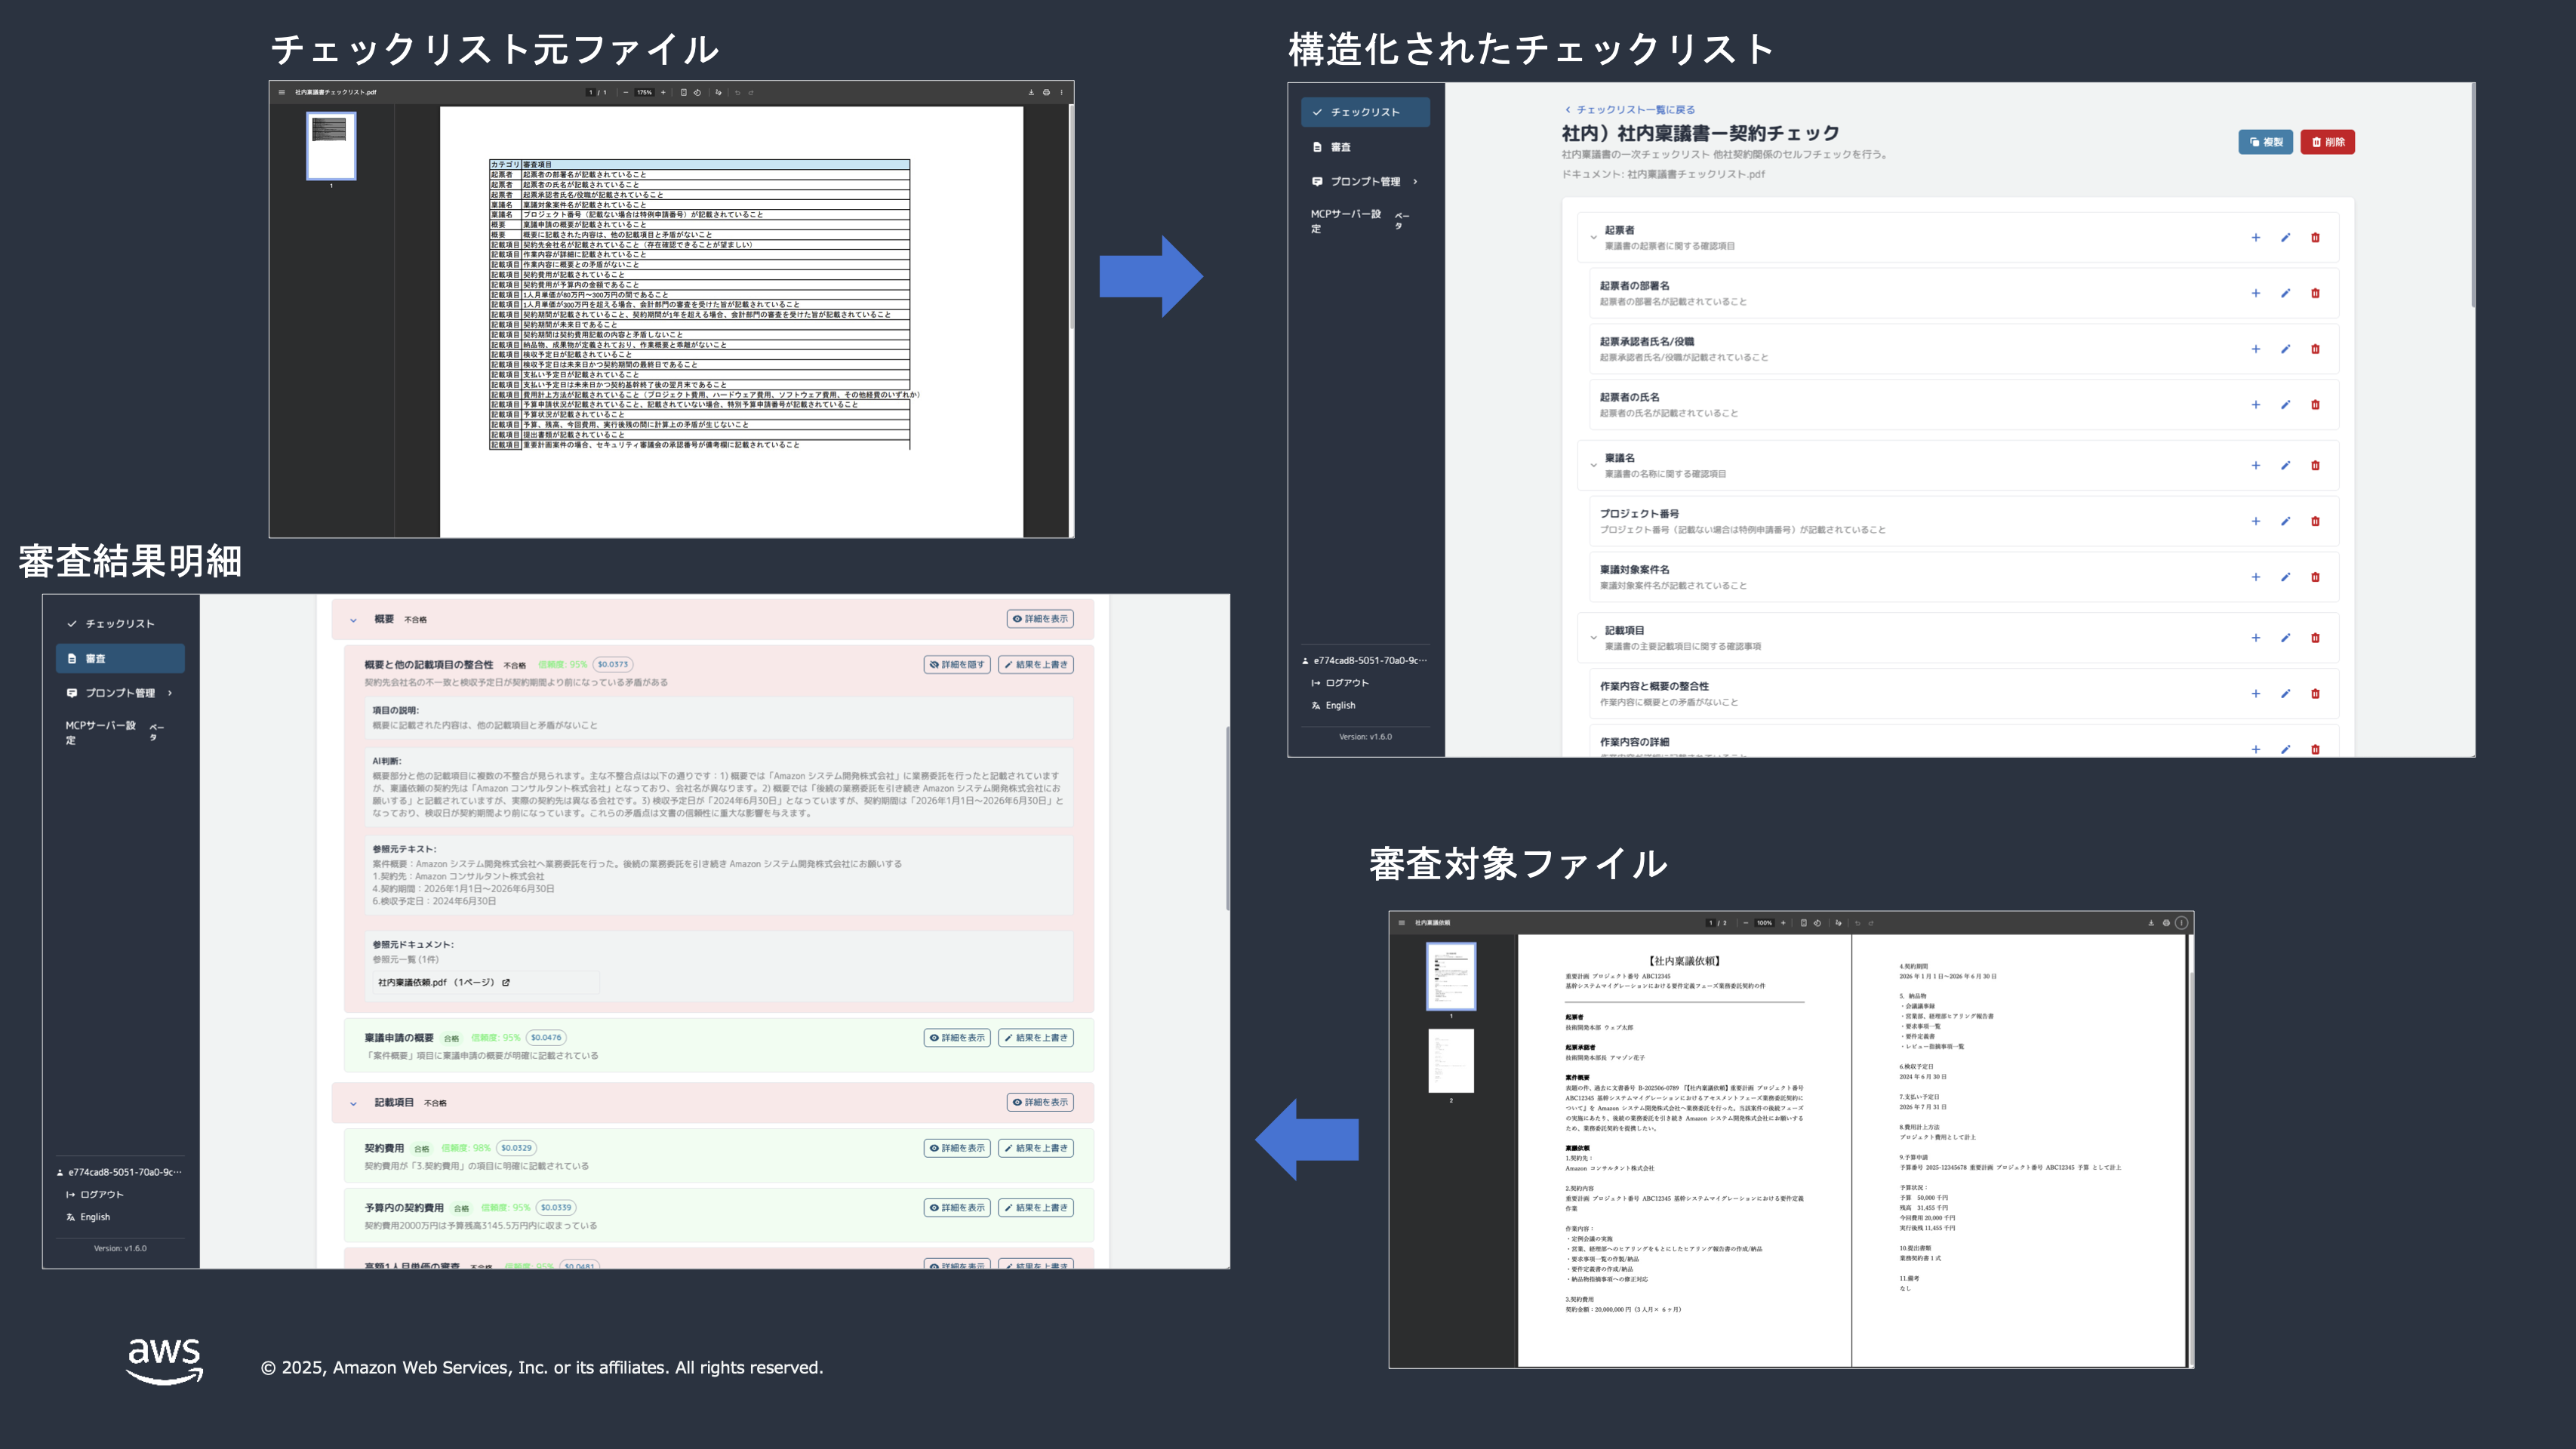This screenshot has width=2576, height=1449.
Task: Click pencil icon for 作業内容と概要の整合性
Action: (x=2285, y=694)
